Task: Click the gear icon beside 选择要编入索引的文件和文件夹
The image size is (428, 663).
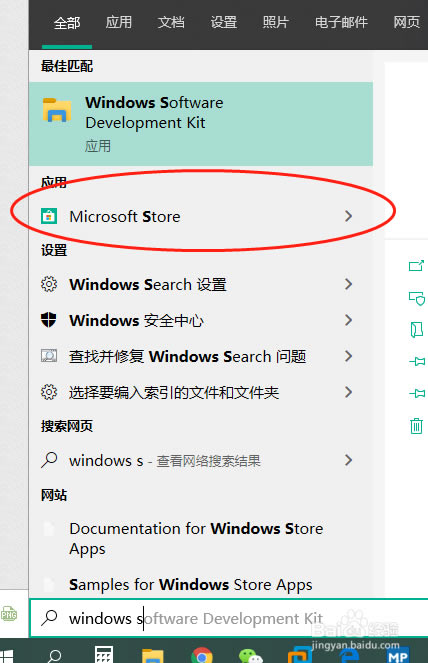Action: coord(49,392)
